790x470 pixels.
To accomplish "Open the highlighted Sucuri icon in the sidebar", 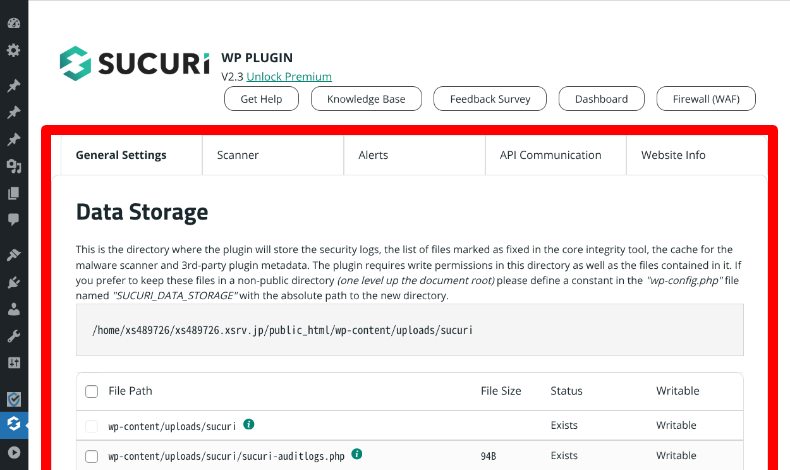I will pos(14,424).
